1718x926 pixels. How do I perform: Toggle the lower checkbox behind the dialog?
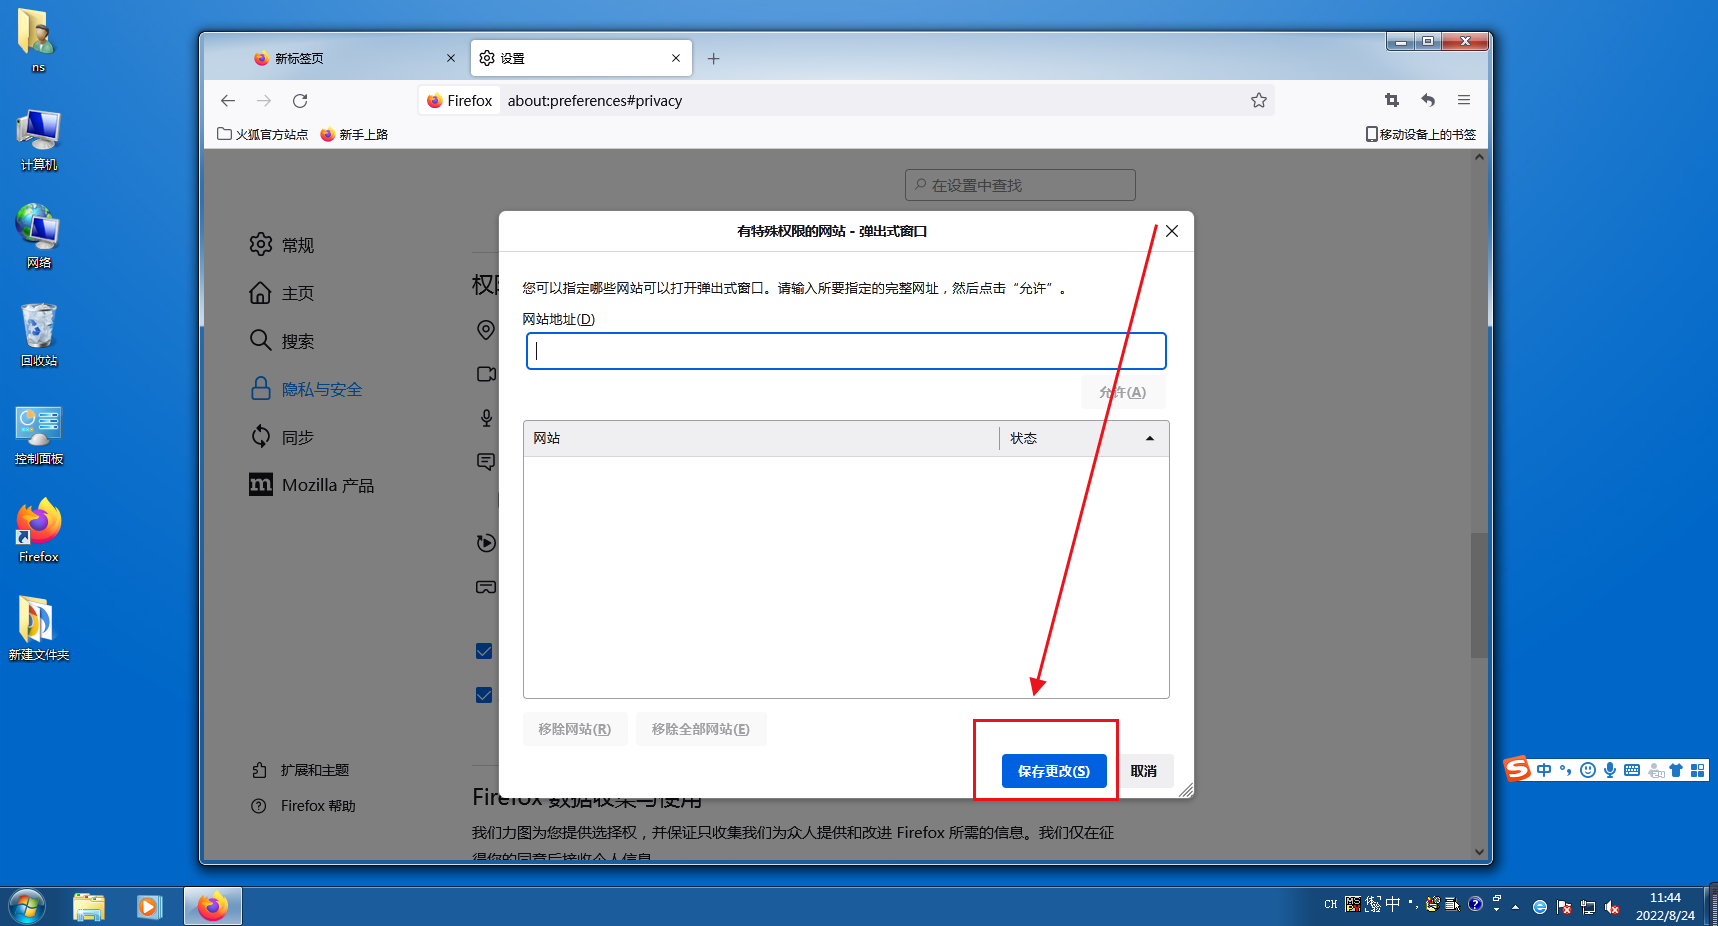(x=484, y=695)
